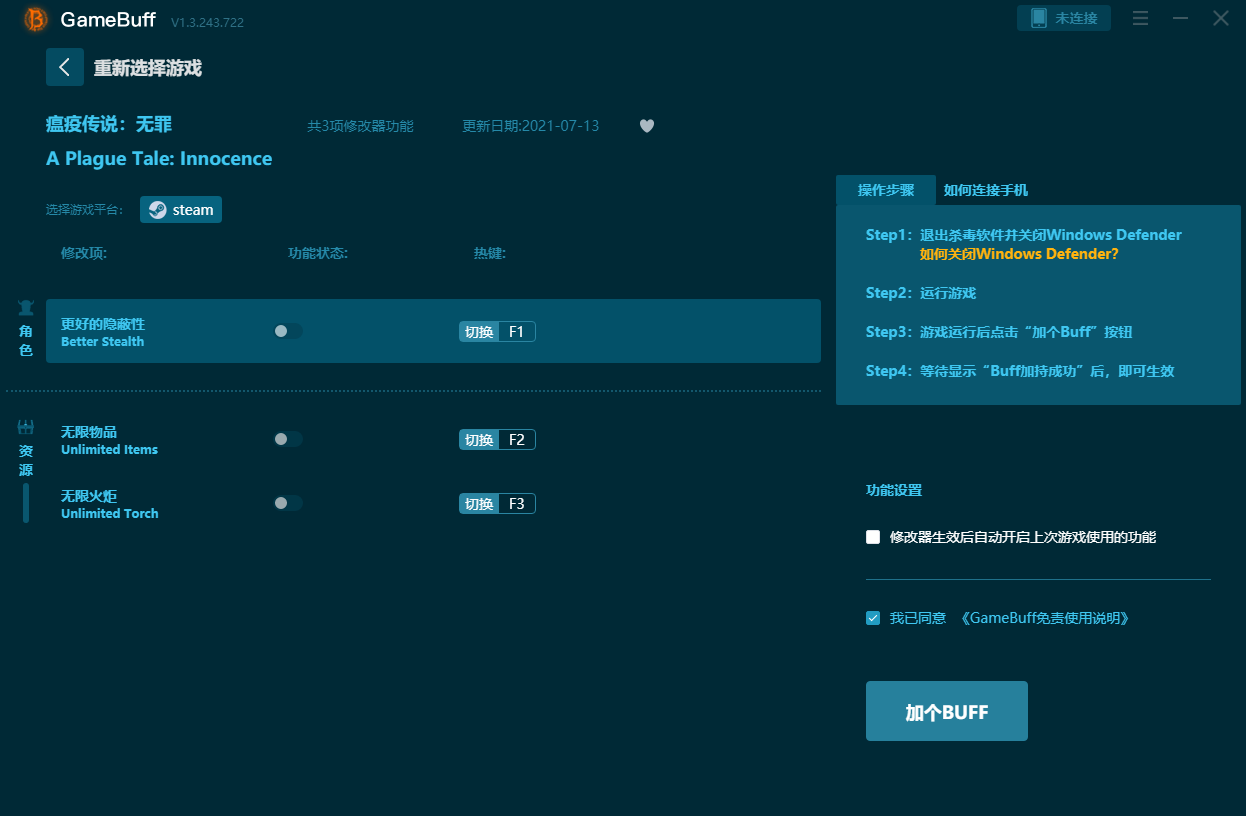Click the 功能设置 heading
1246x816 pixels.
click(x=894, y=490)
